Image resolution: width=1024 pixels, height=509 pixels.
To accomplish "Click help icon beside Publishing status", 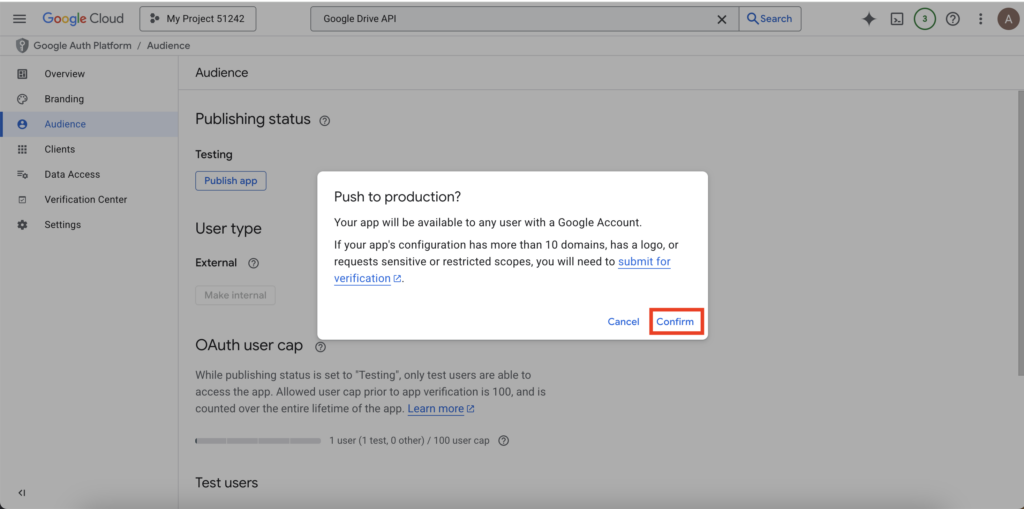I will click(324, 121).
